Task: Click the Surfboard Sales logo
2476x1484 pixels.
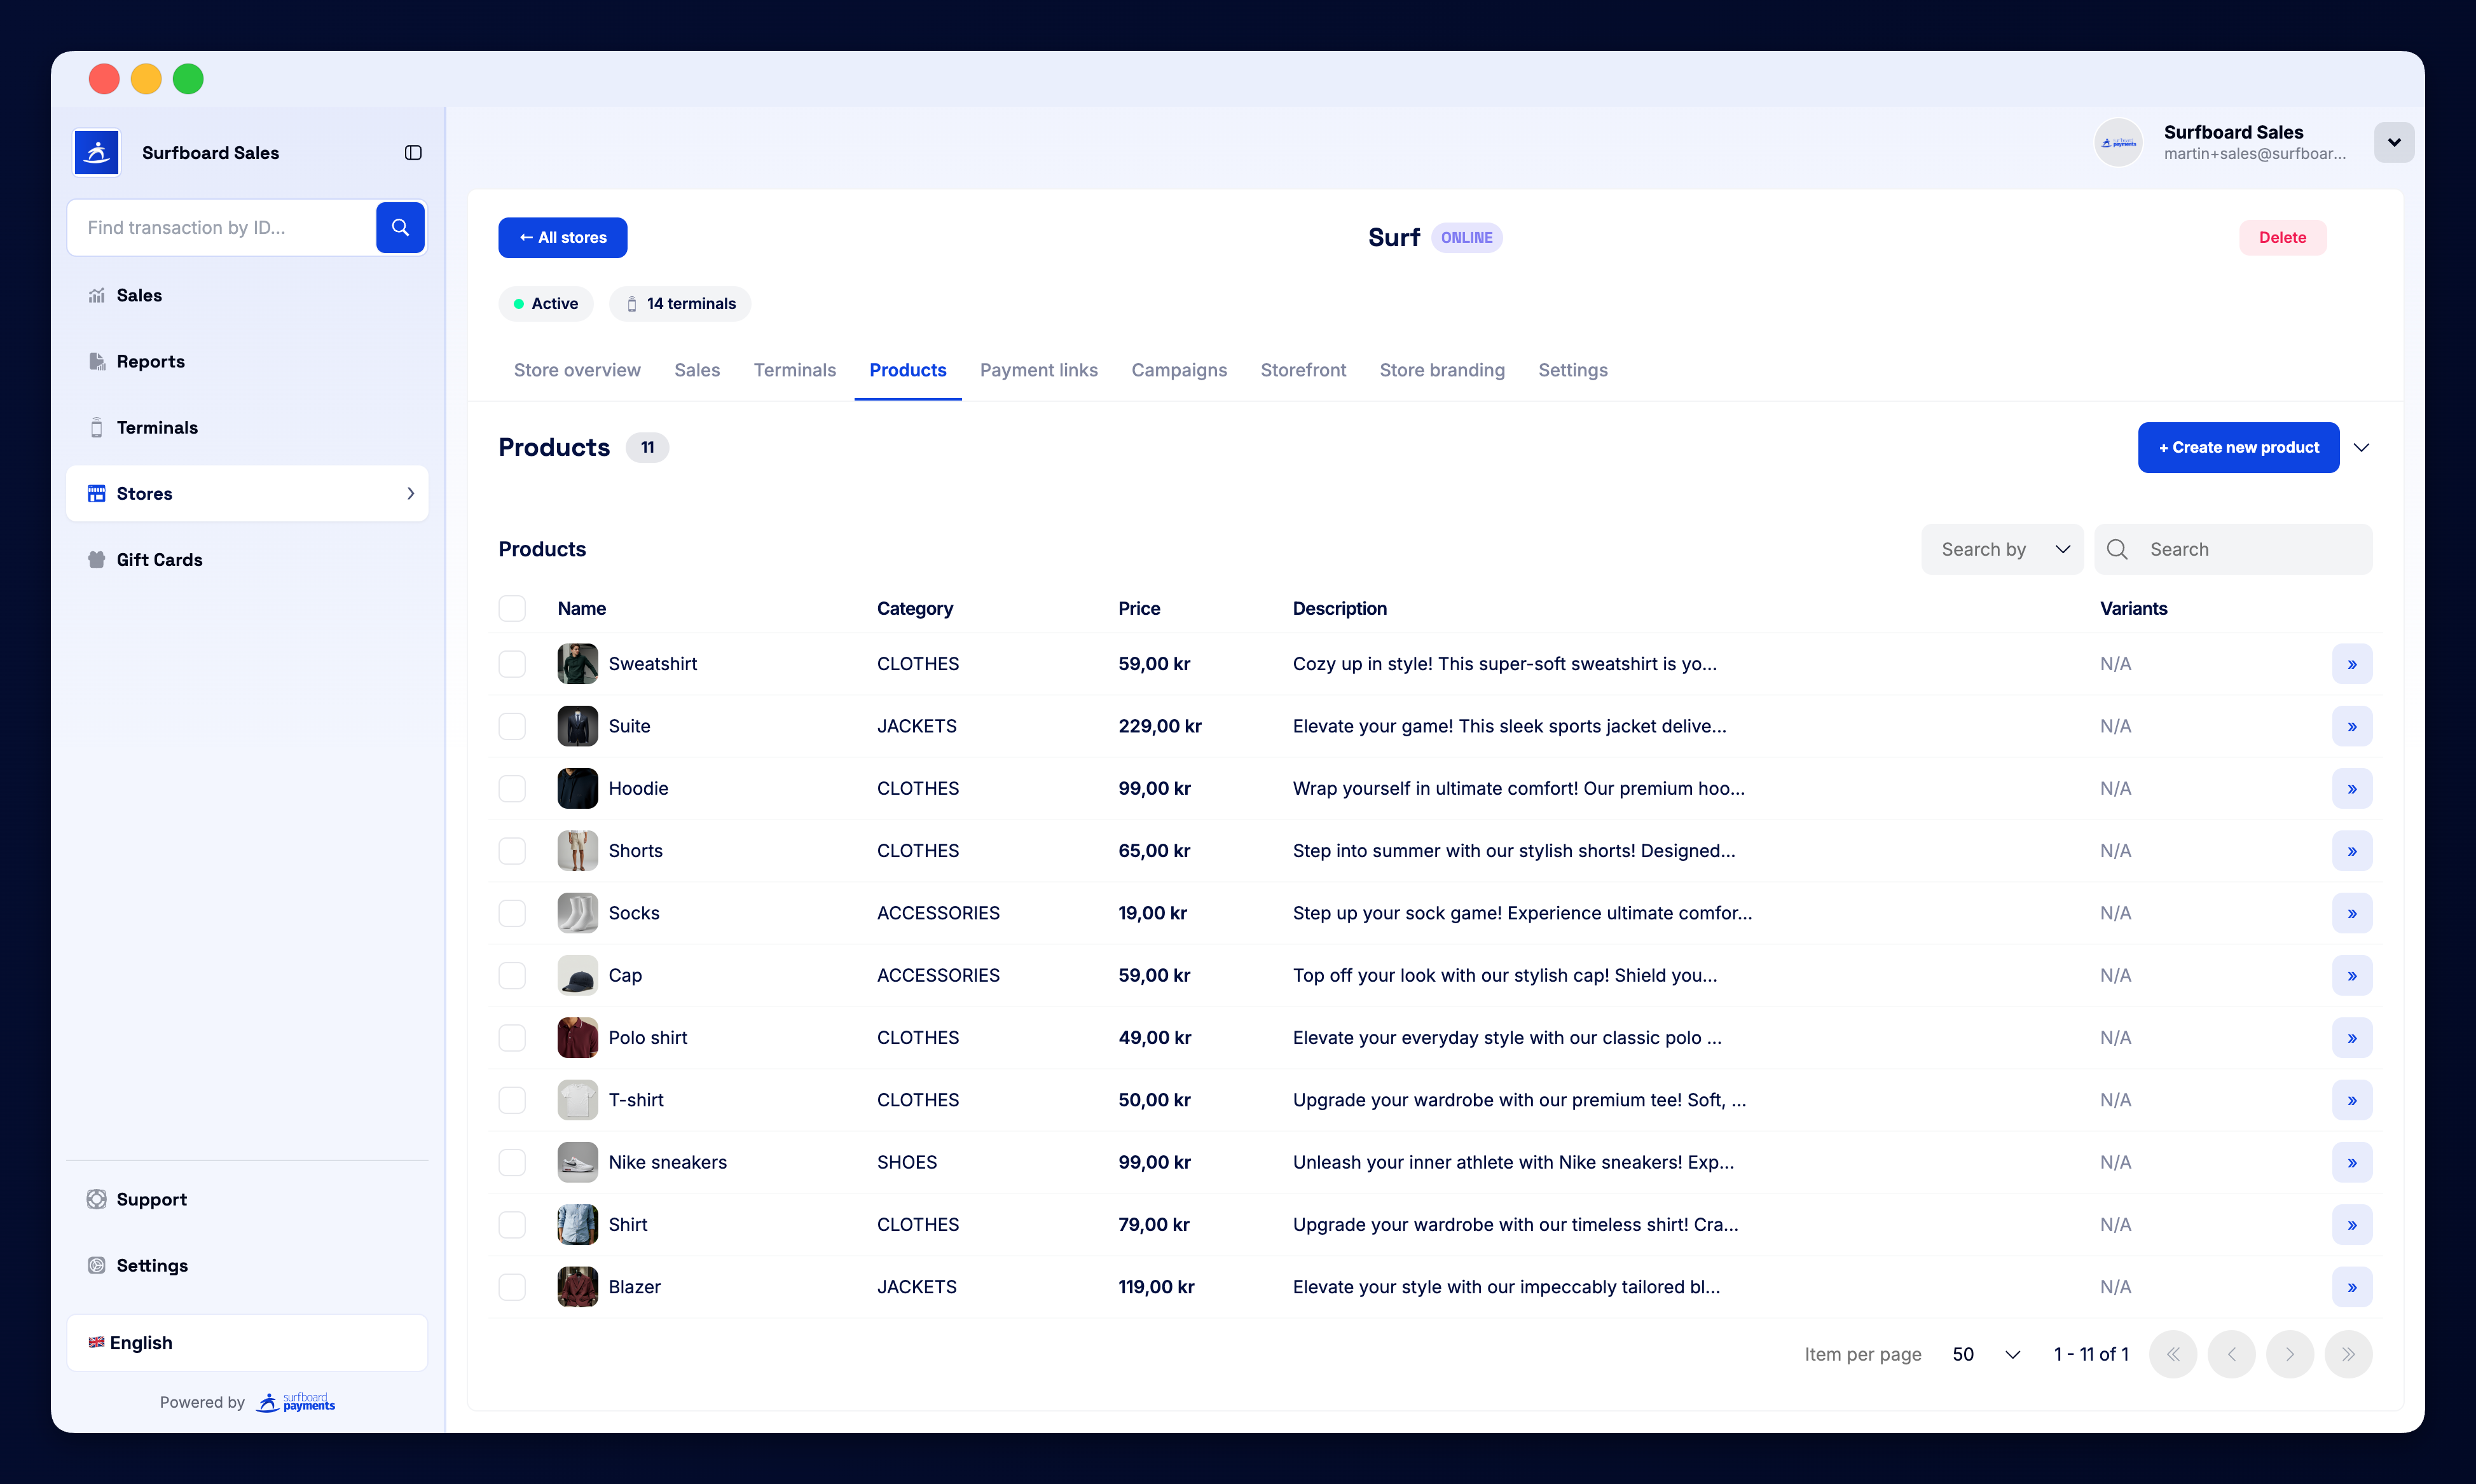Action: point(96,152)
